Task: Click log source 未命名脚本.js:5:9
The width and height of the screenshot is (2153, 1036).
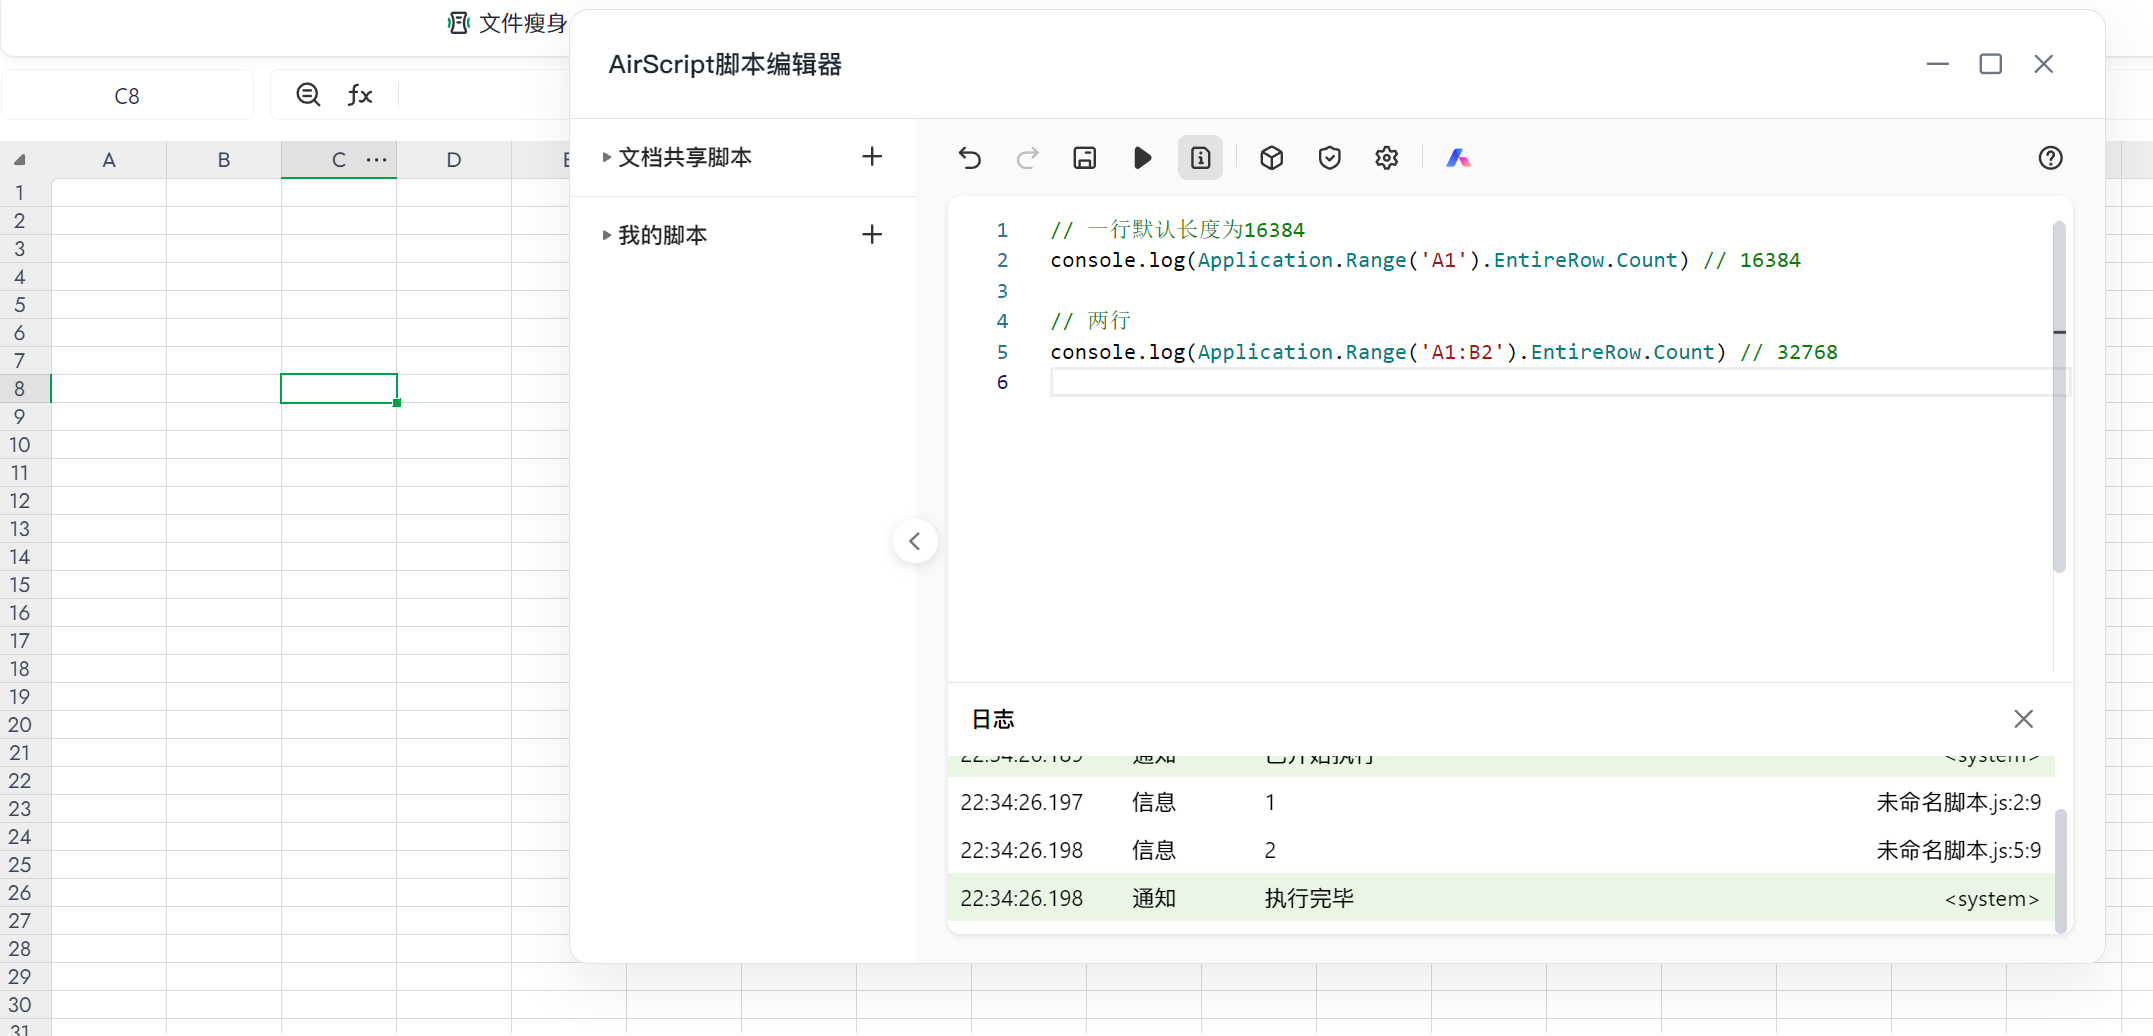Action: (x=1958, y=850)
